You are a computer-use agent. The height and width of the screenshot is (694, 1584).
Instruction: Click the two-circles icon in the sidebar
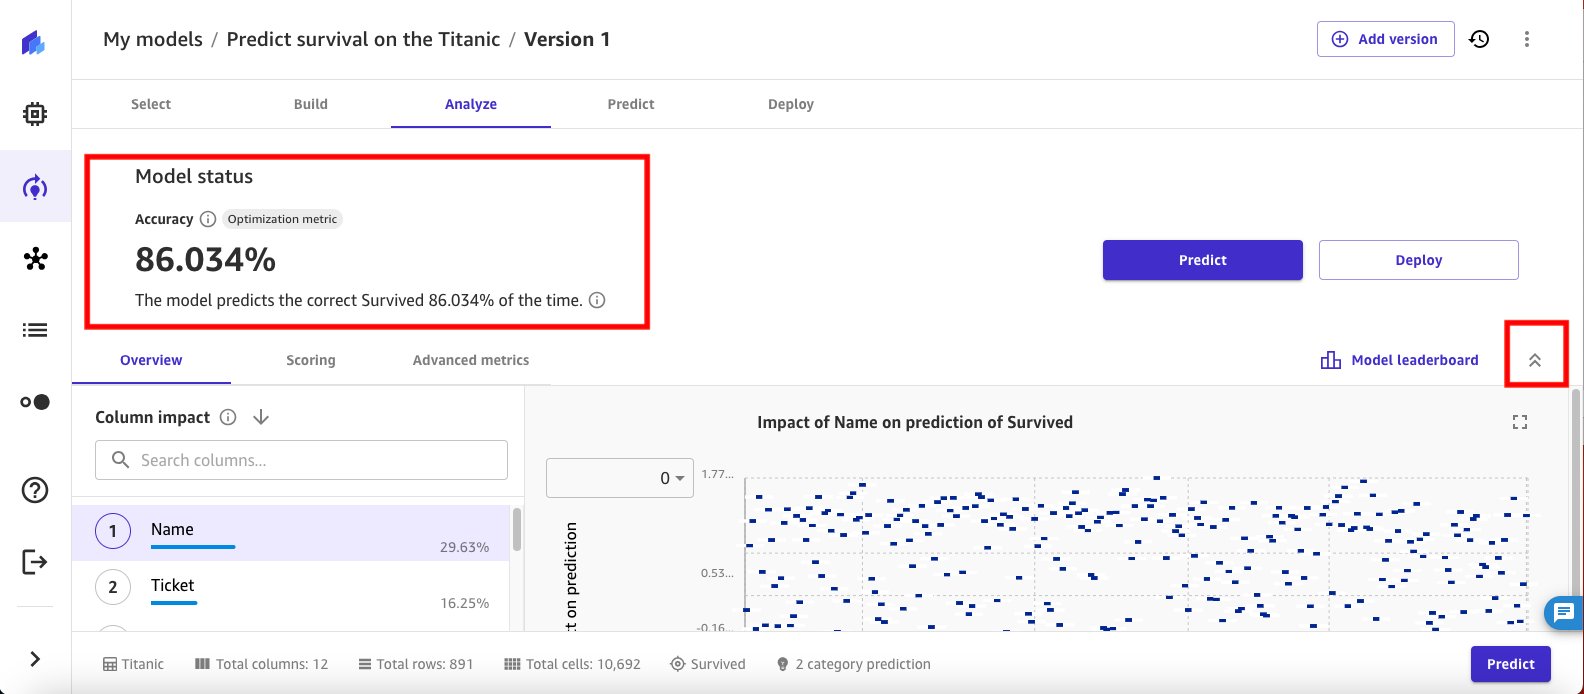tap(35, 402)
